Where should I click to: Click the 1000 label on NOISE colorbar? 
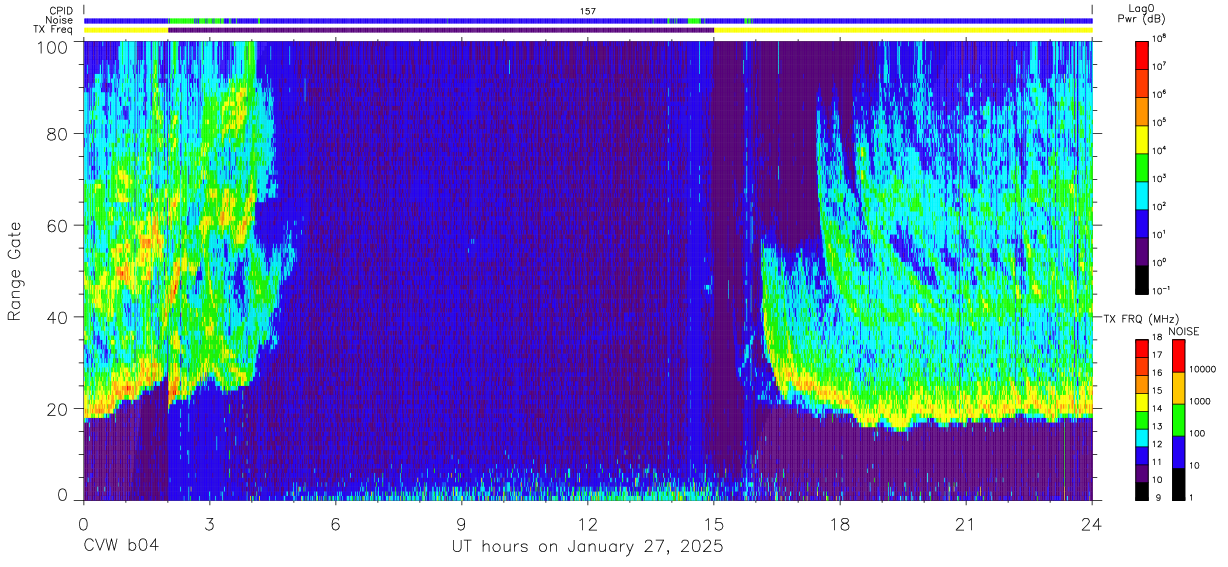click(1200, 401)
